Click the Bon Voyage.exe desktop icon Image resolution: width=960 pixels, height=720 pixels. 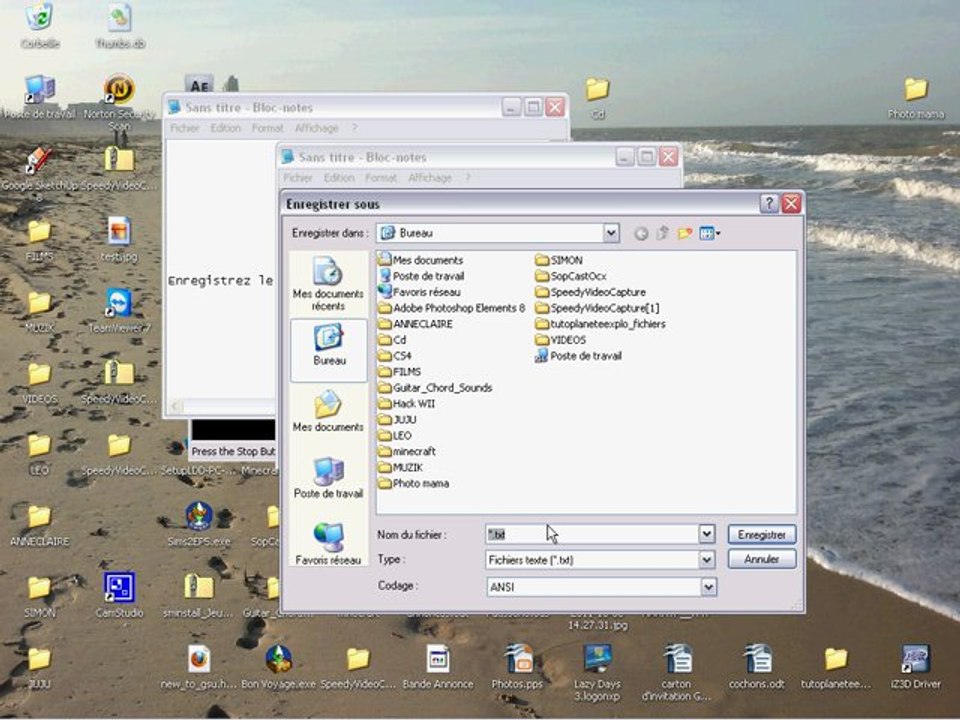279,666
